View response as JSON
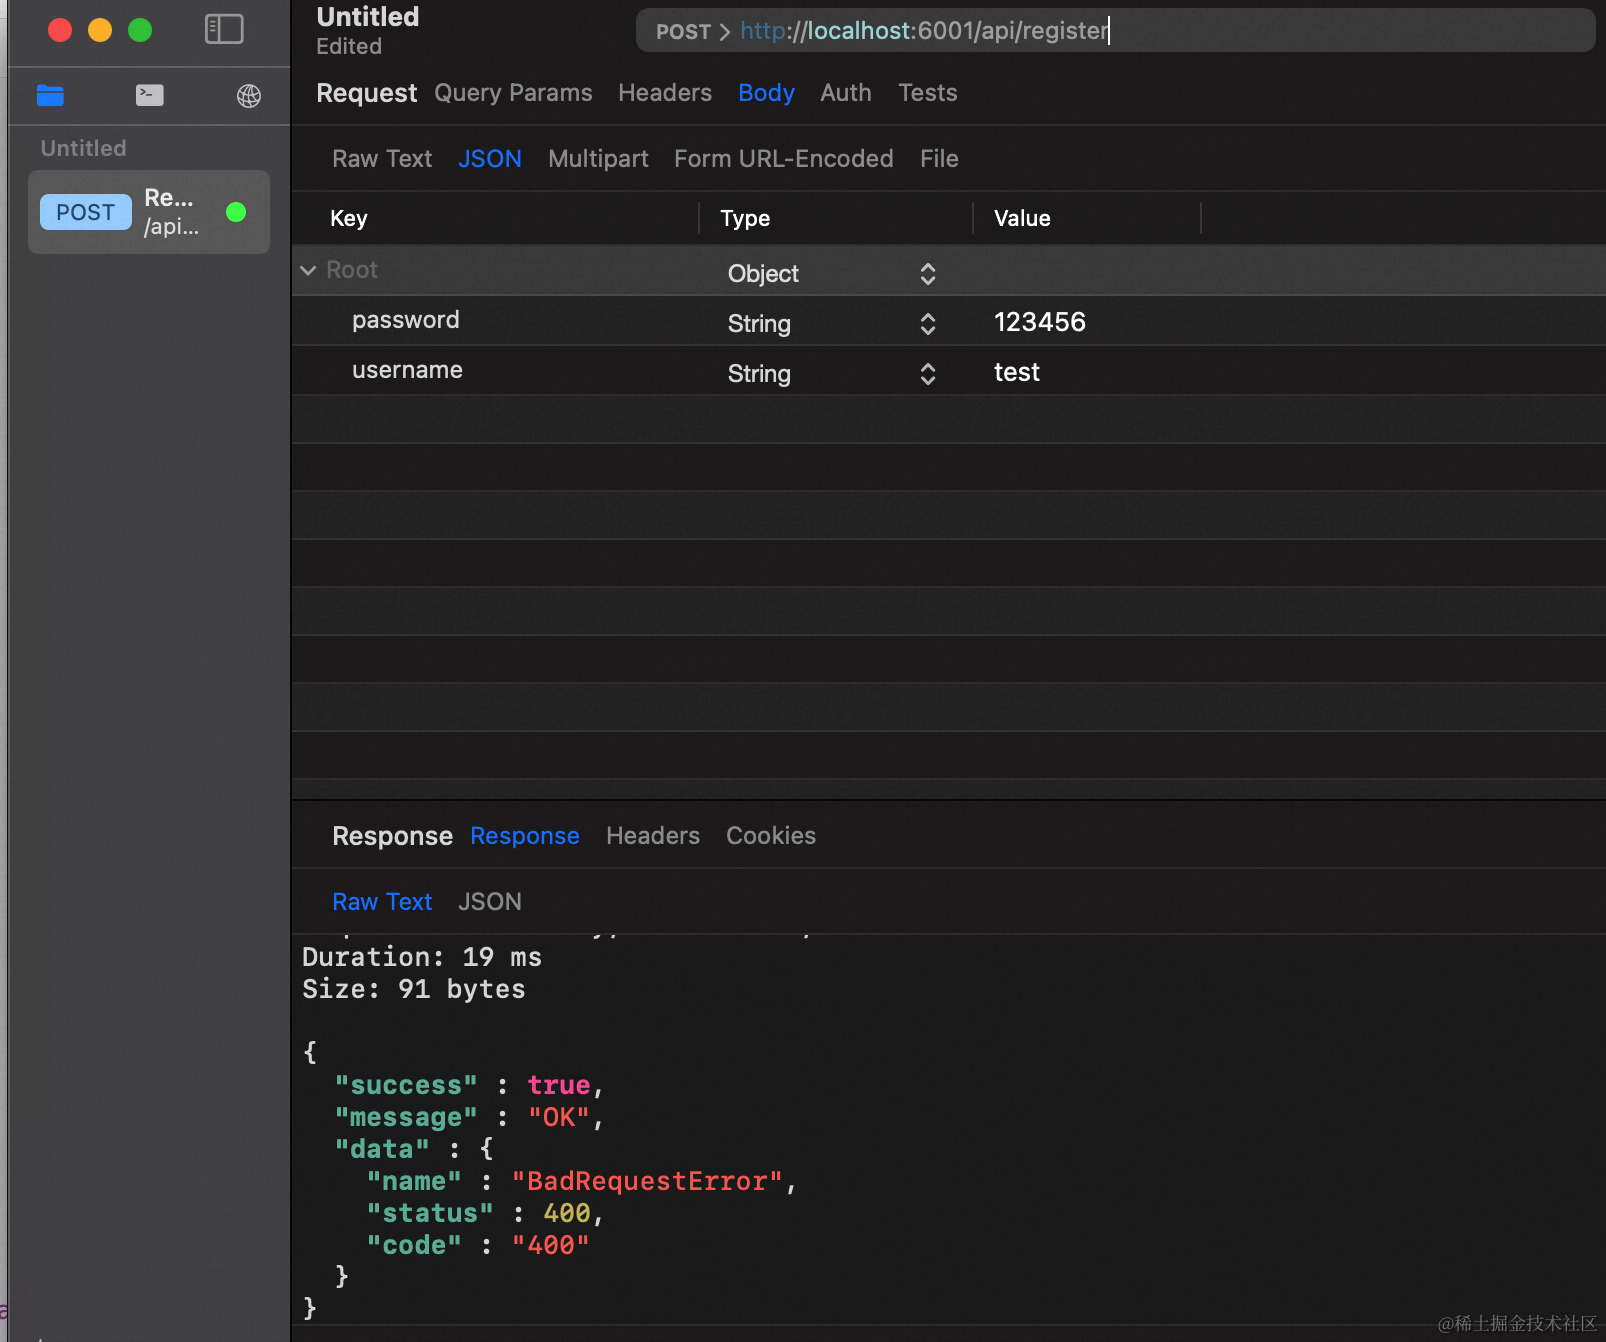This screenshot has height=1342, width=1606. (490, 902)
